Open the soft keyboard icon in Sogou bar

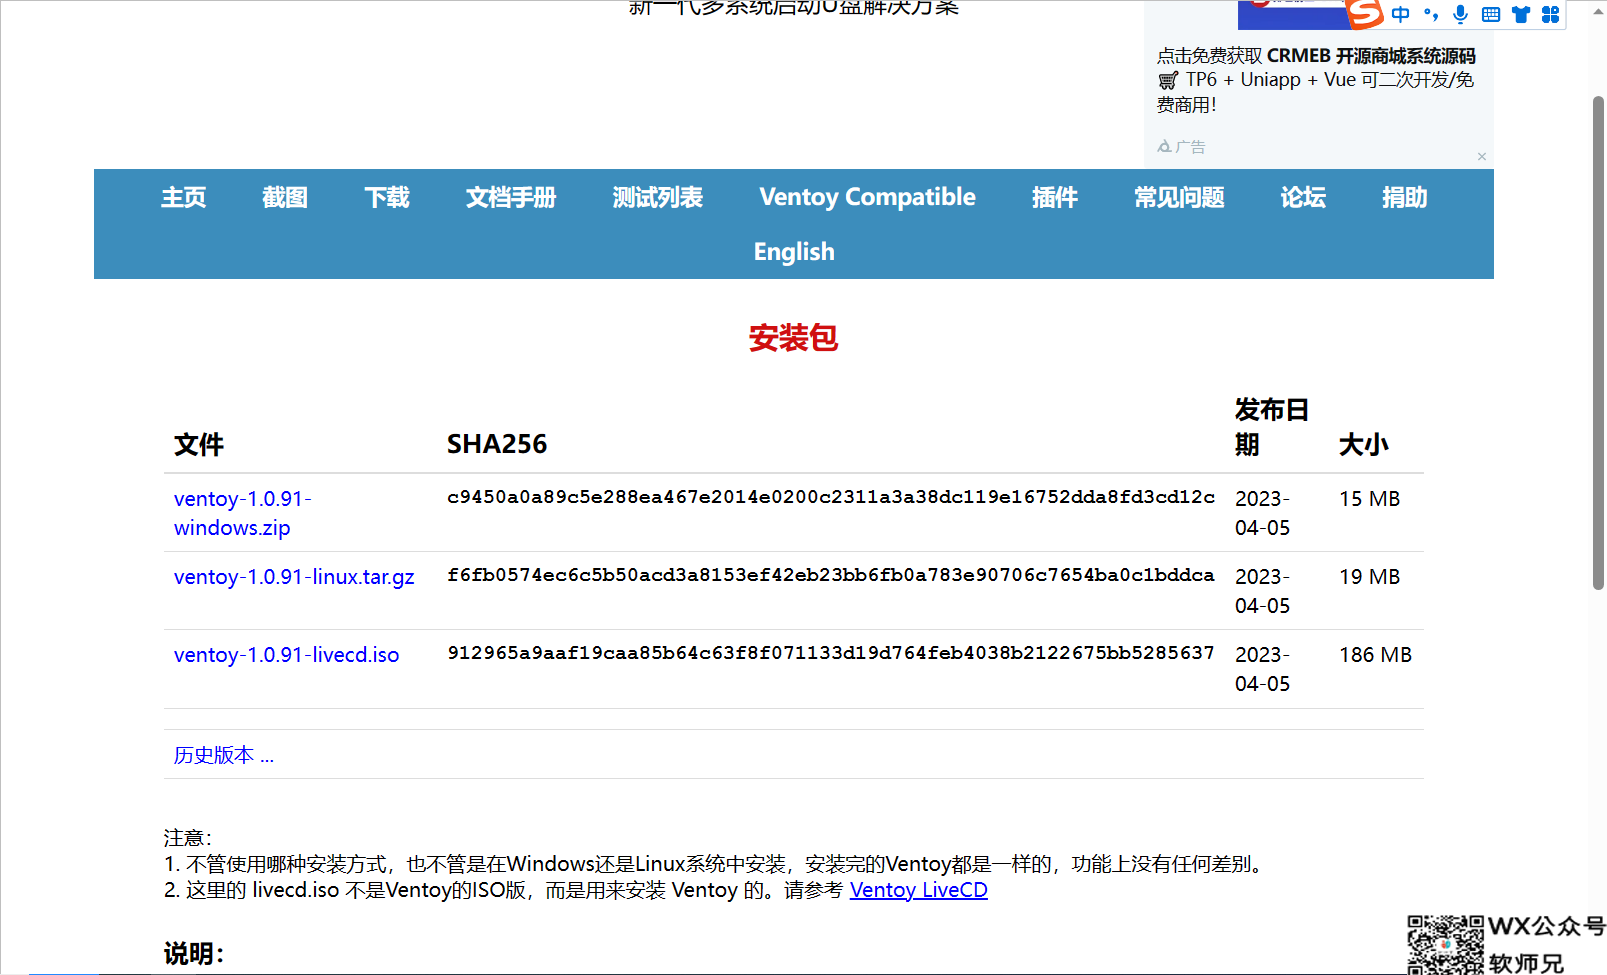(1491, 14)
